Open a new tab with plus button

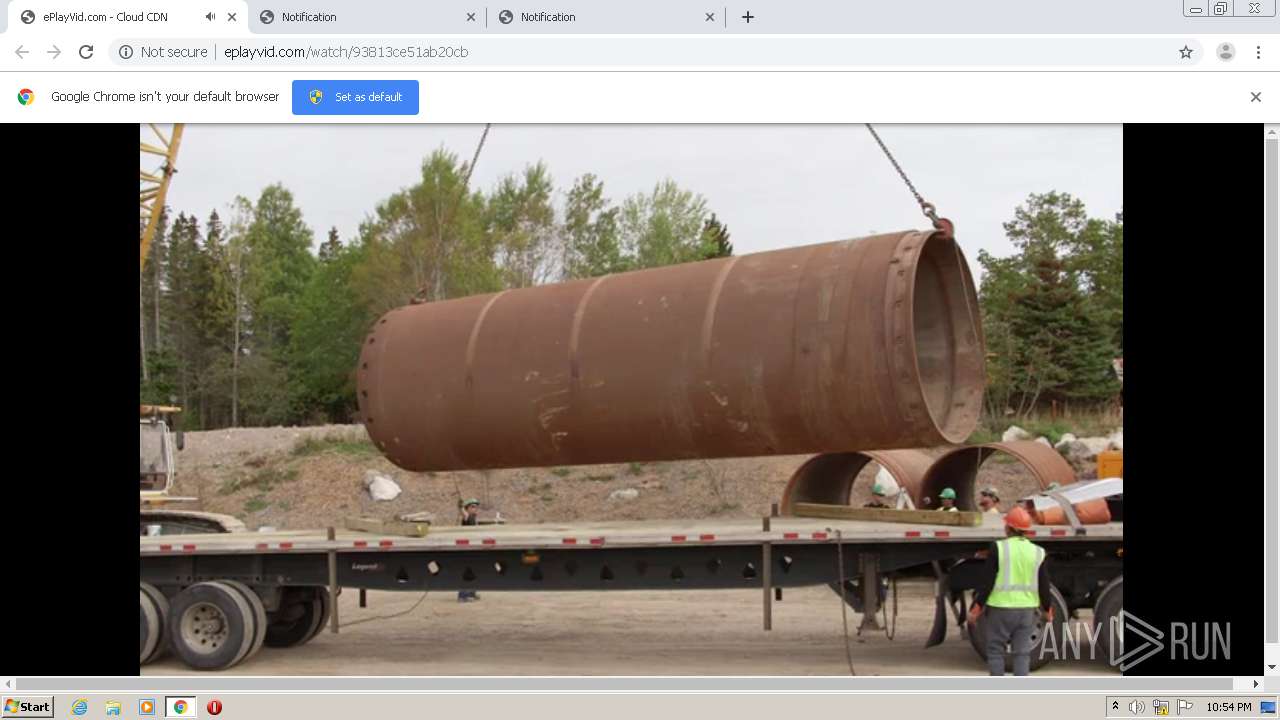pyautogui.click(x=748, y=17)
